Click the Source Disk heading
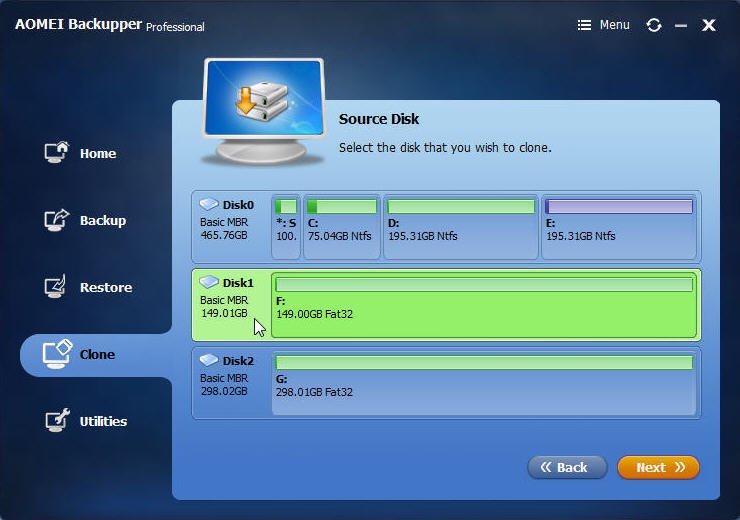 click(378, 119)
